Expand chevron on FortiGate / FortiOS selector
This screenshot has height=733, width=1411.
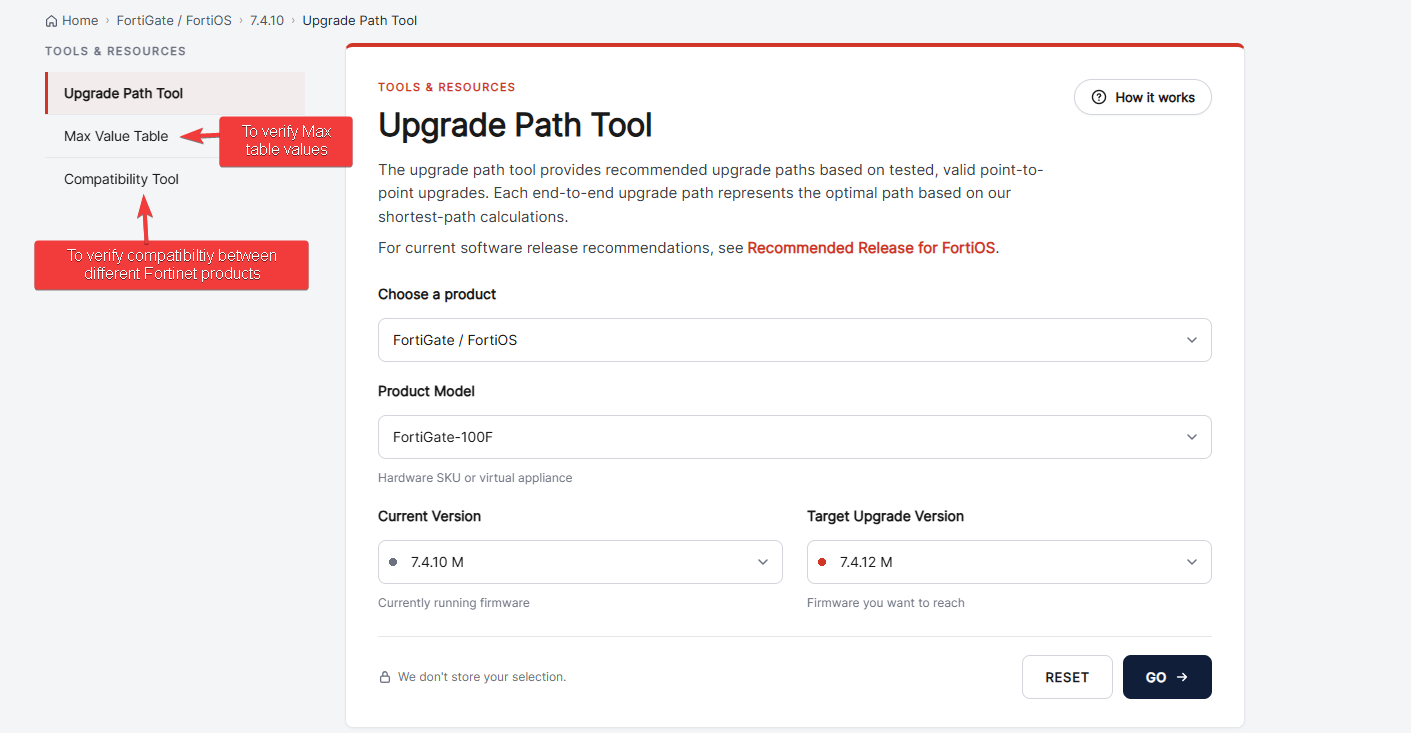click(1191, 340)
